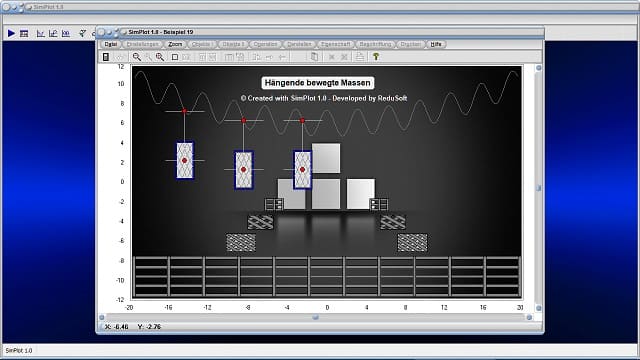640x360 pixels.
Task: Click the left end button of the horizontal scrollbar
Action: click(102, 317)
